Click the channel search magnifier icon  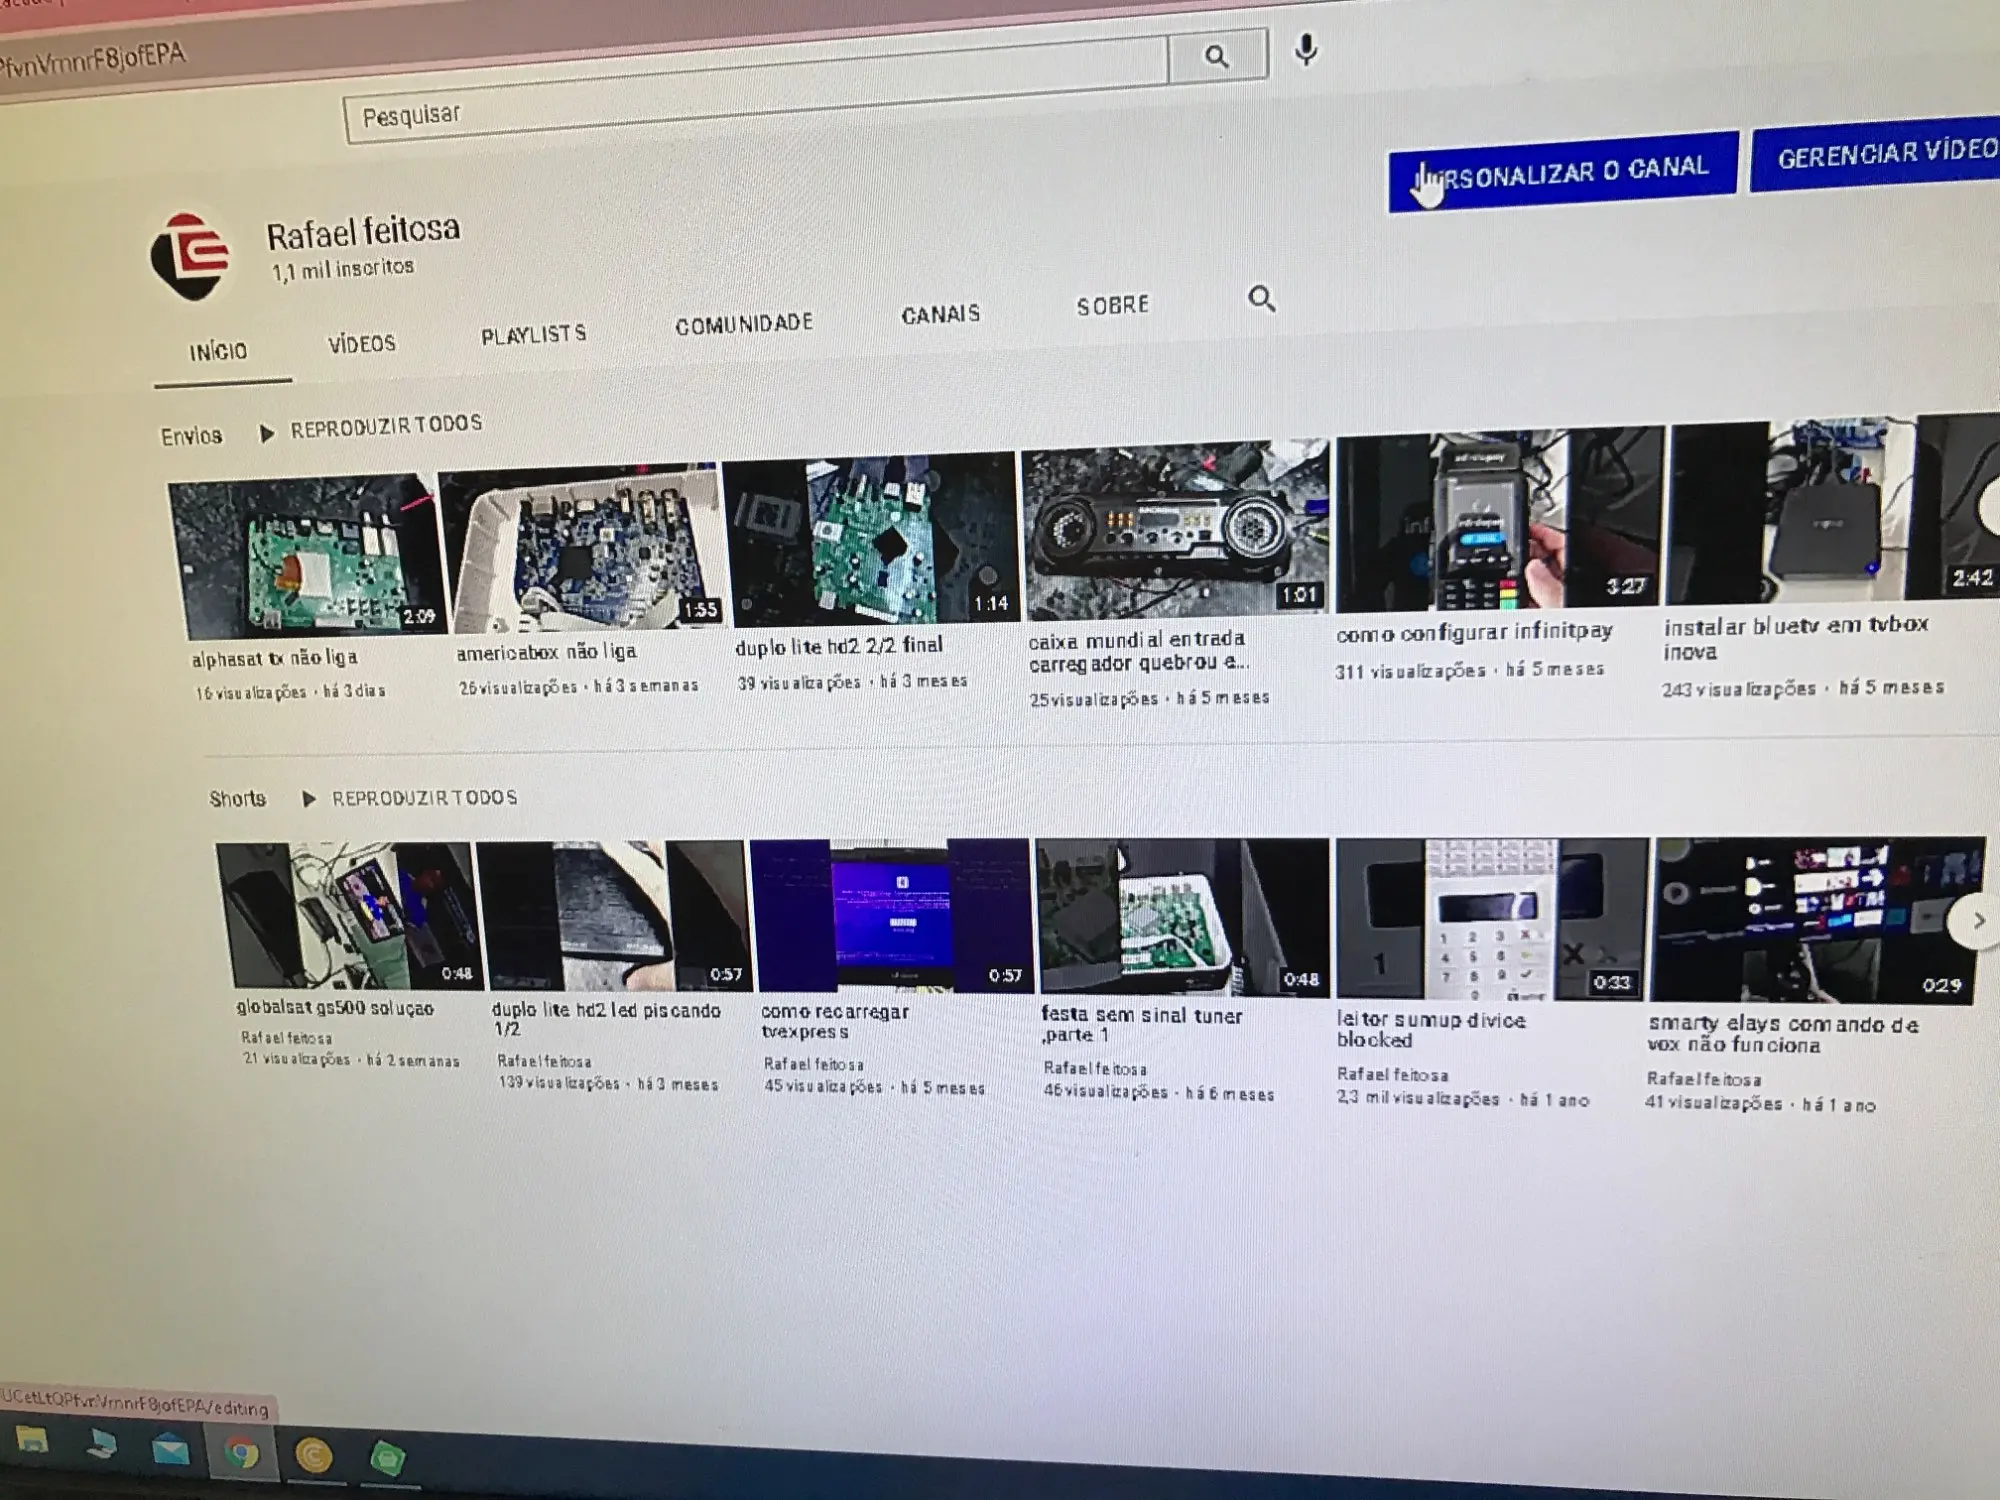click(1261, 298)
